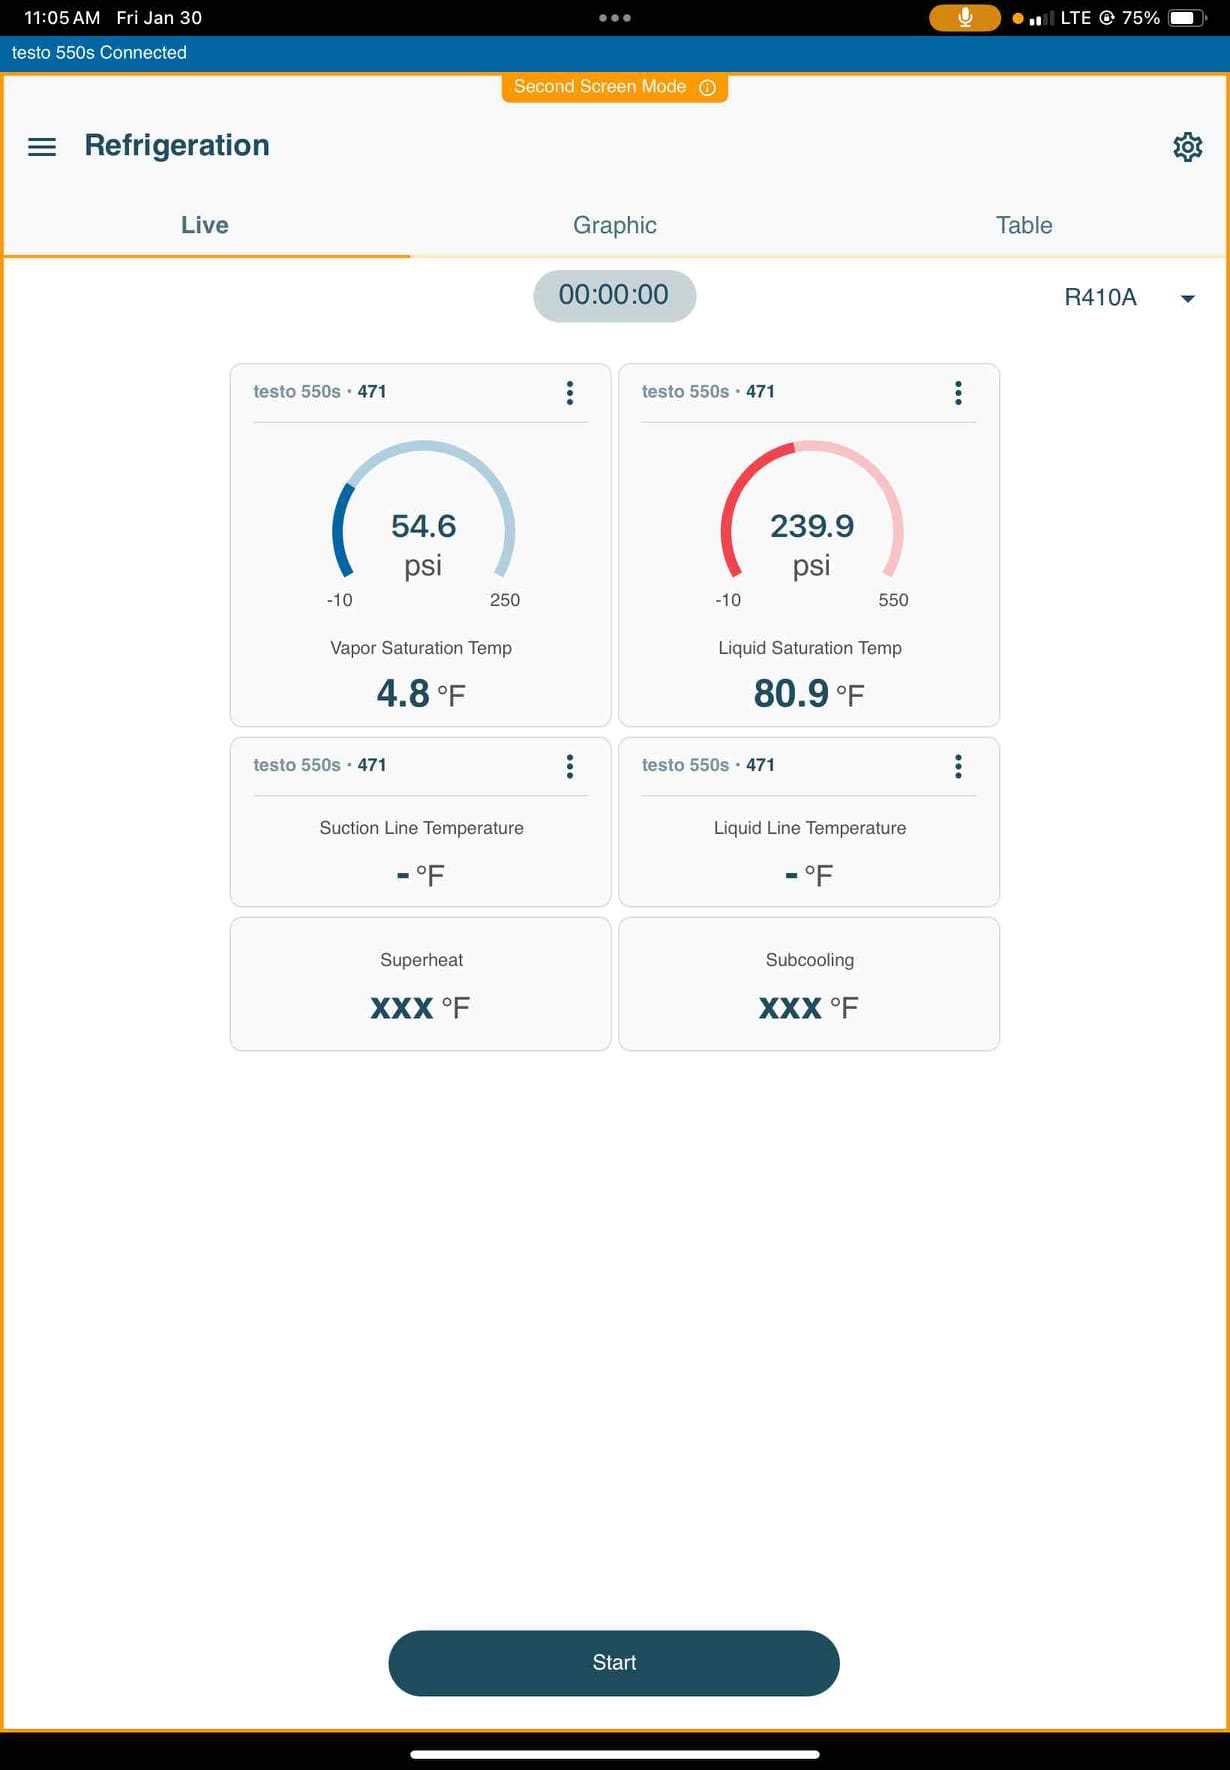Tap the Superheat card
Viewport: 1230px width, 1770px height.
pos(420,984)
